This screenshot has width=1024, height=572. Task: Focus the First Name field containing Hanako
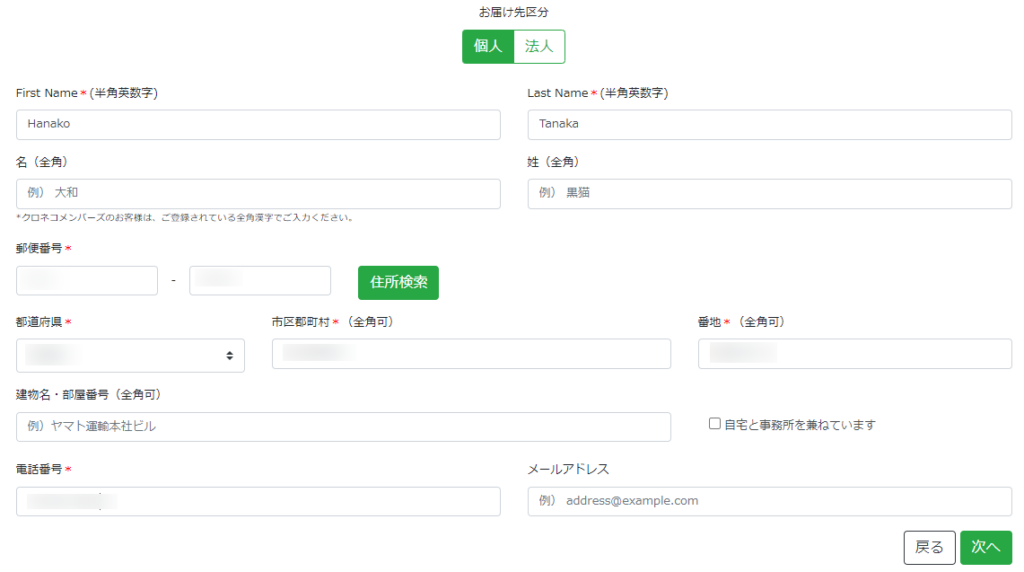pos(258,124)
